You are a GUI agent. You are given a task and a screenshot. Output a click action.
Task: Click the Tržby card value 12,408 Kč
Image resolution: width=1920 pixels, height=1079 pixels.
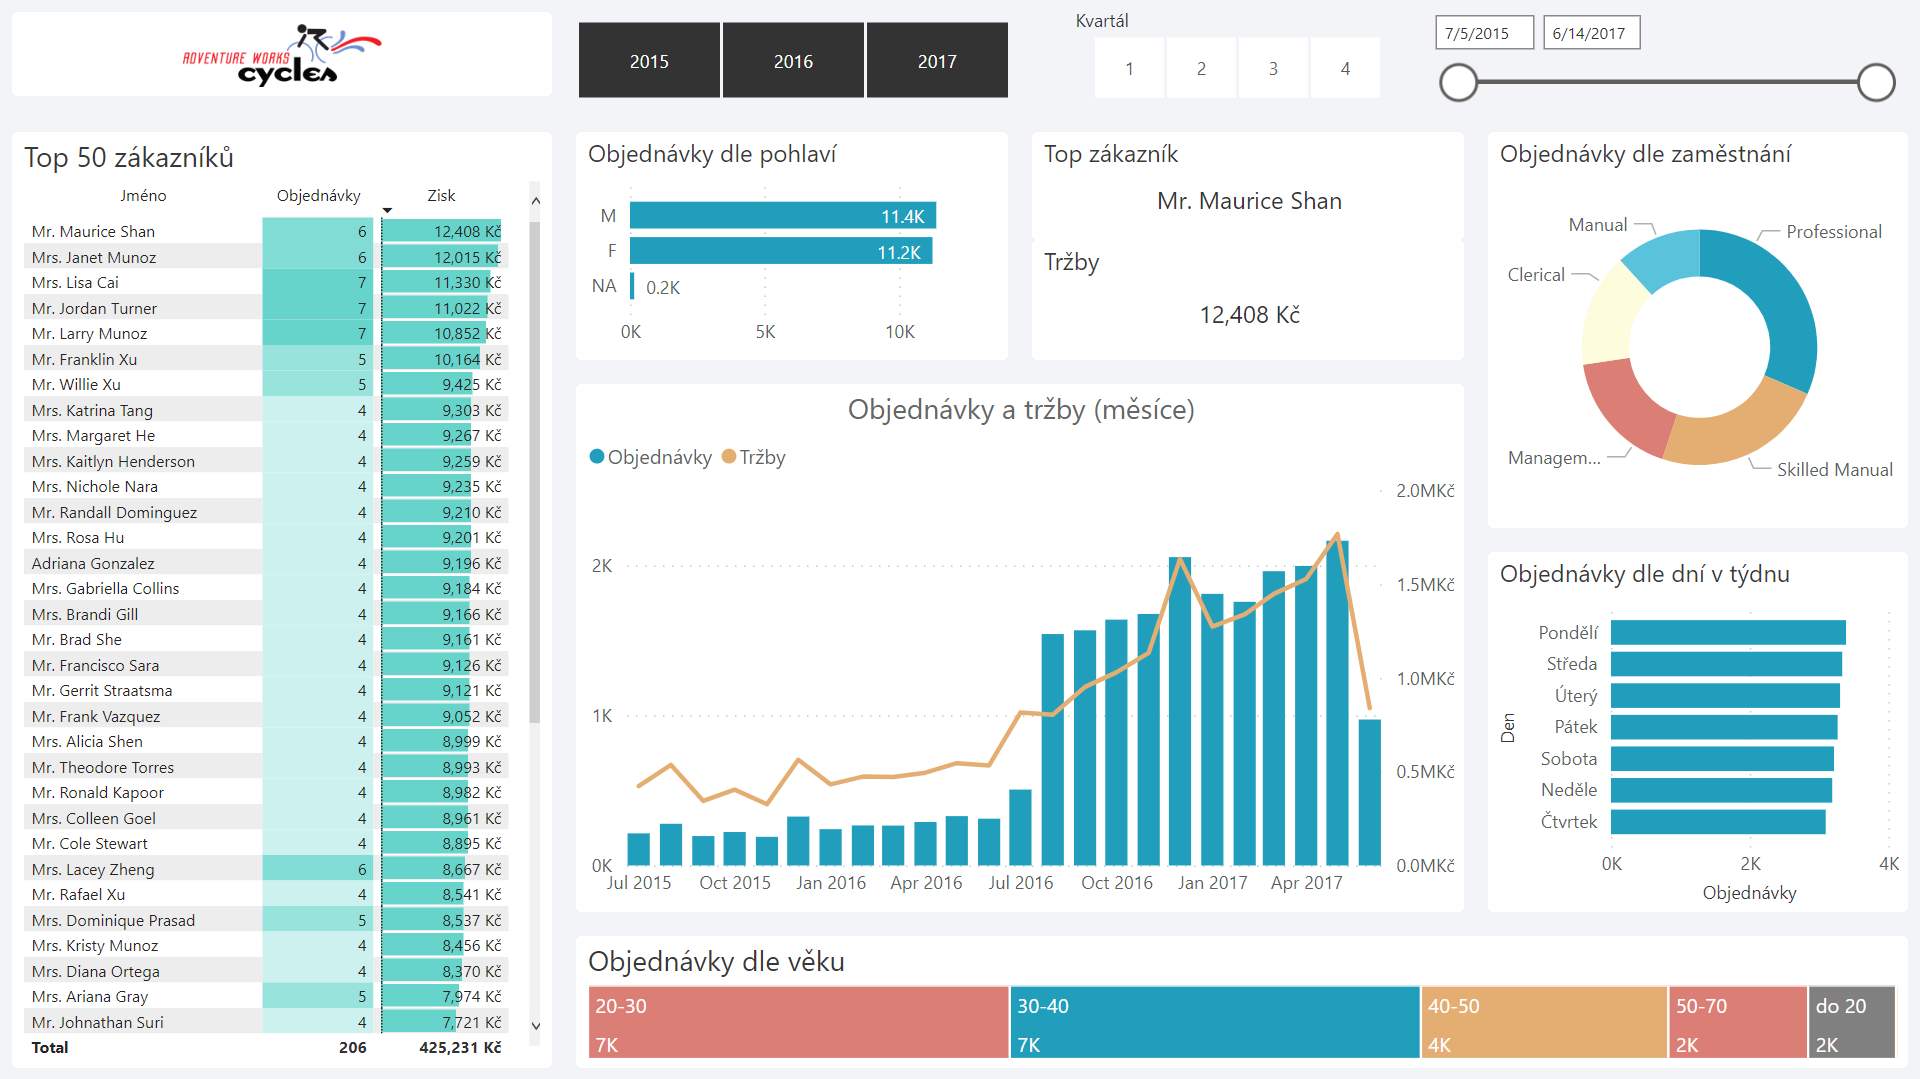(1249, 315)
